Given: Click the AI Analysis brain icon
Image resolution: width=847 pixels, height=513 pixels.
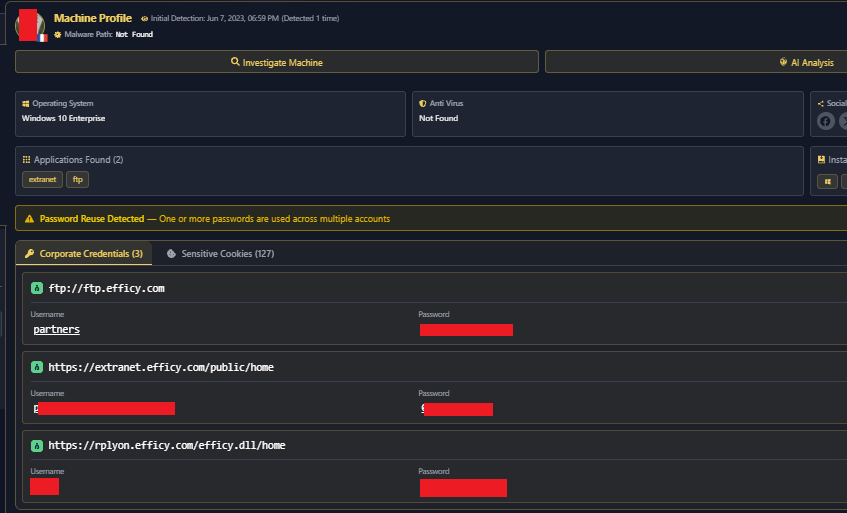Looking at the screenshot, I should coord(783,62).
